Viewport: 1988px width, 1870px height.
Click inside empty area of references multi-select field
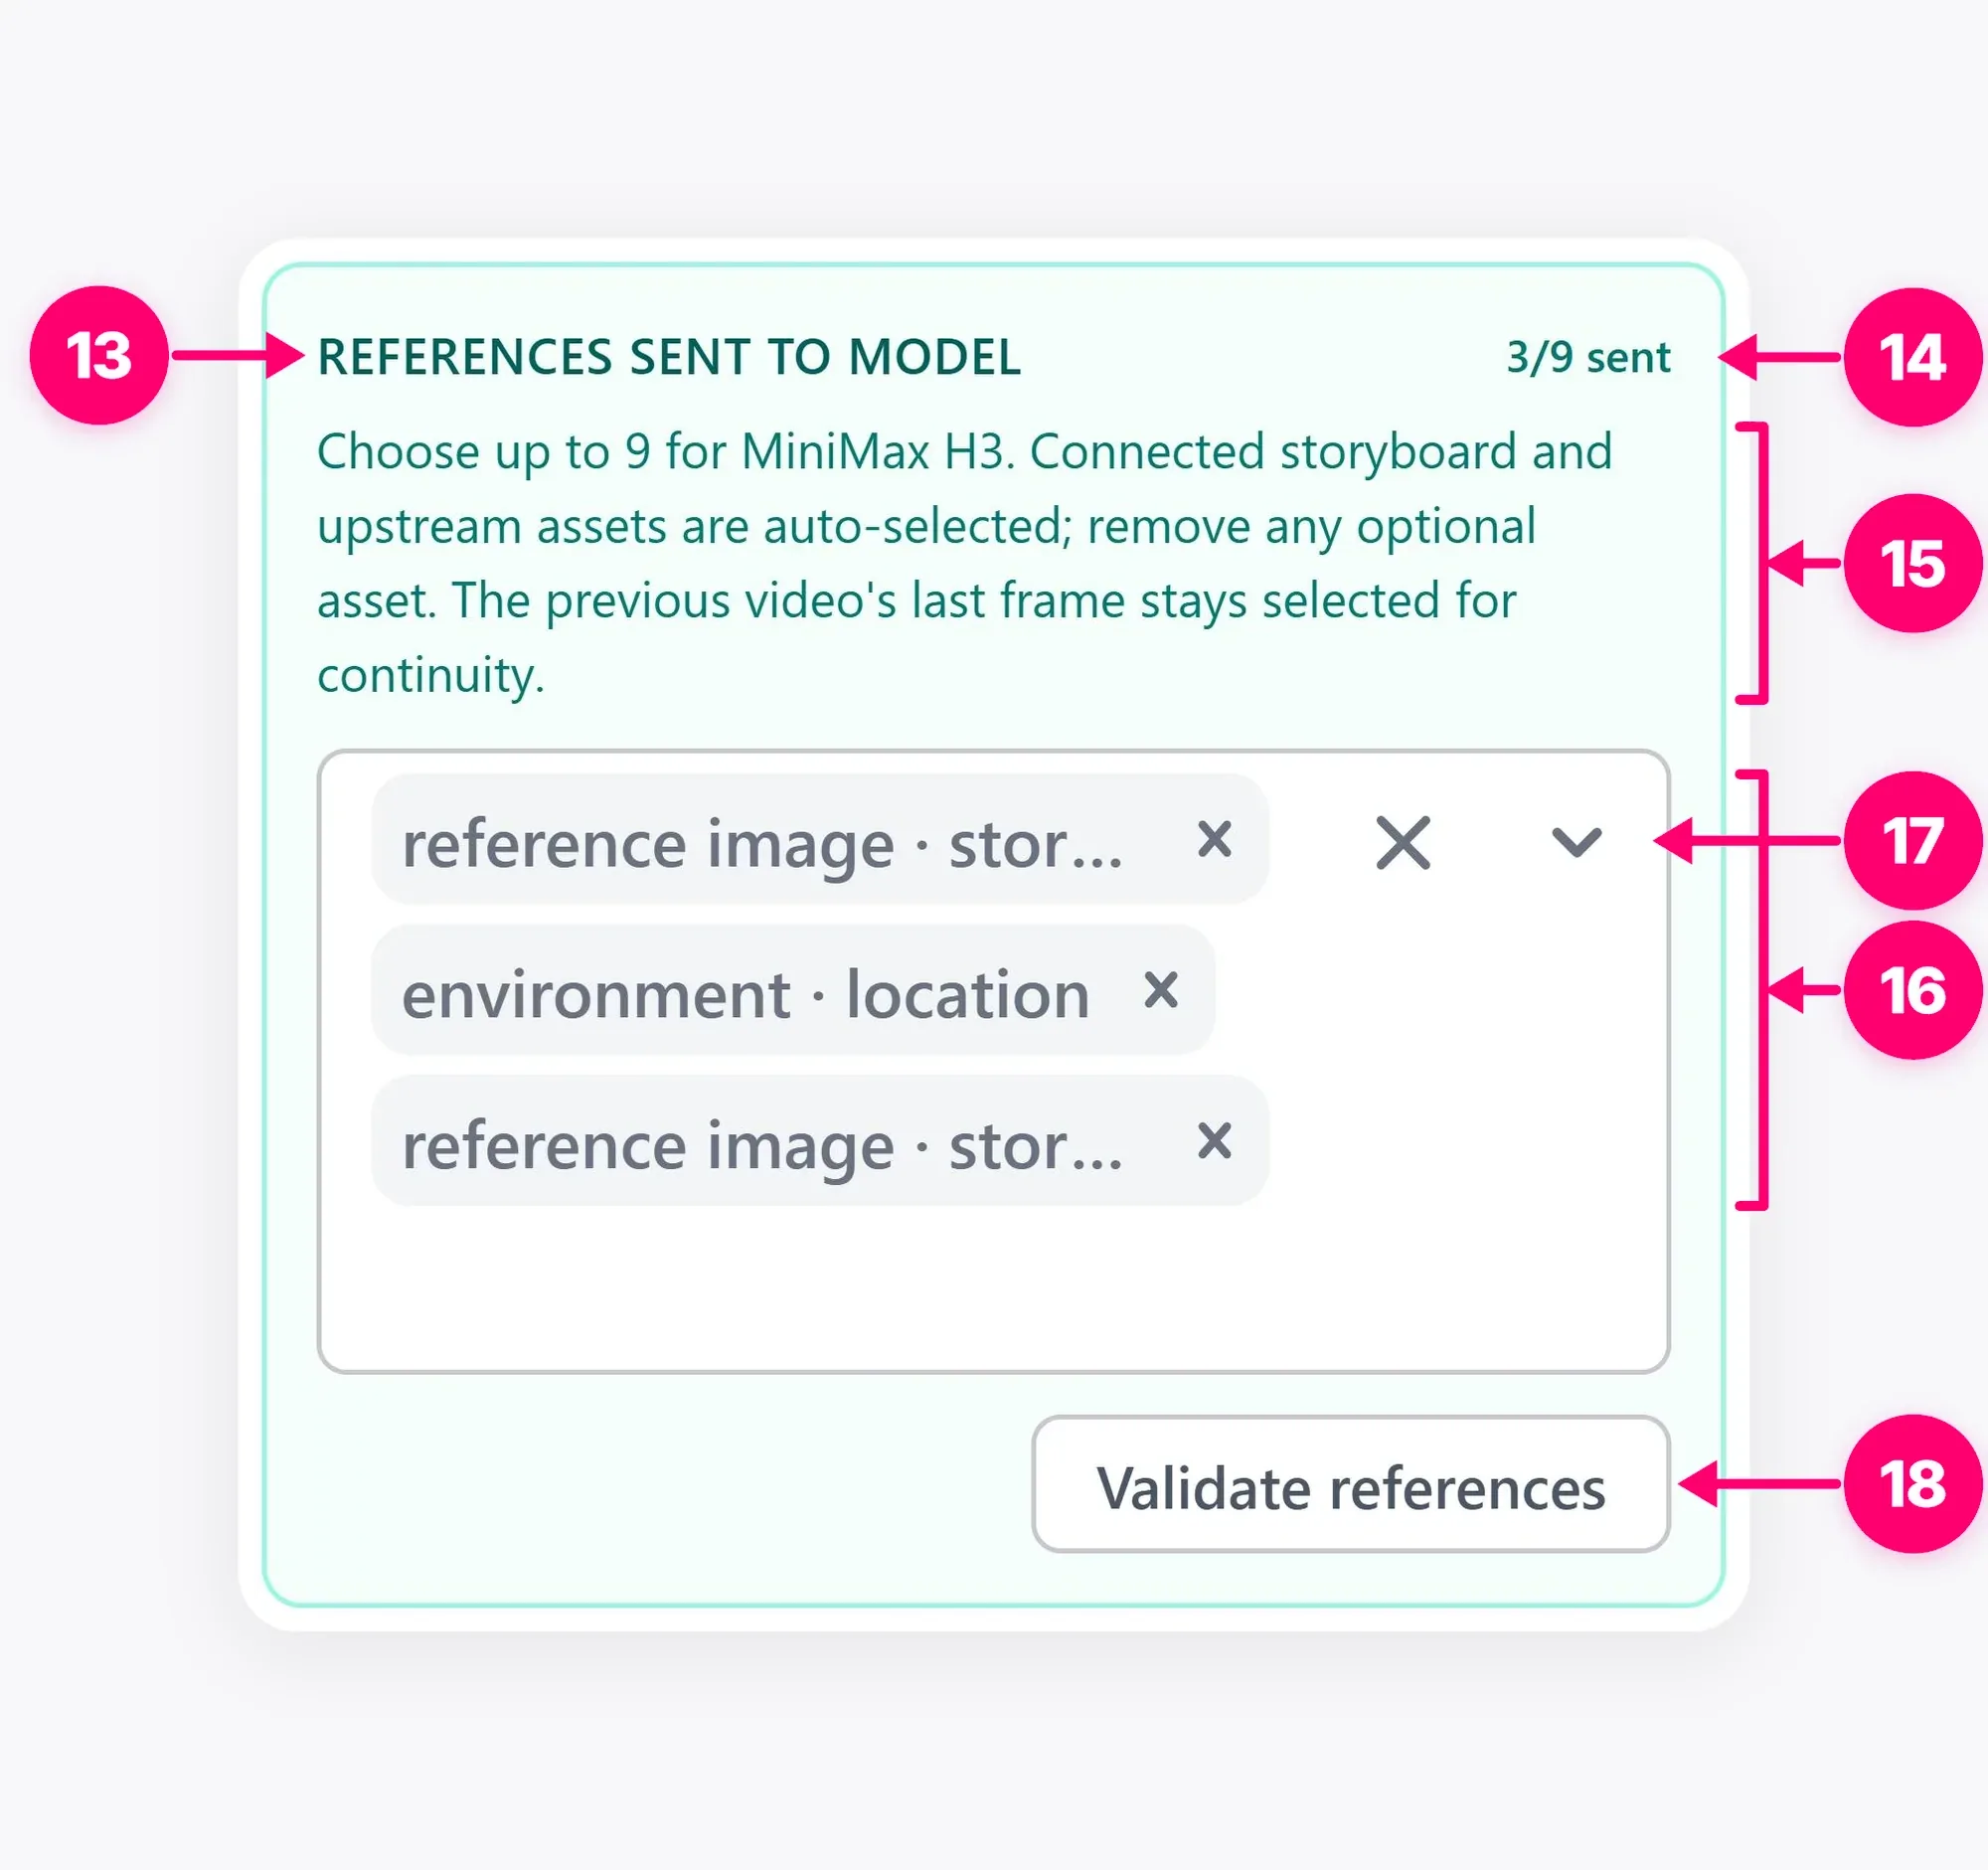coord(994,1288)
